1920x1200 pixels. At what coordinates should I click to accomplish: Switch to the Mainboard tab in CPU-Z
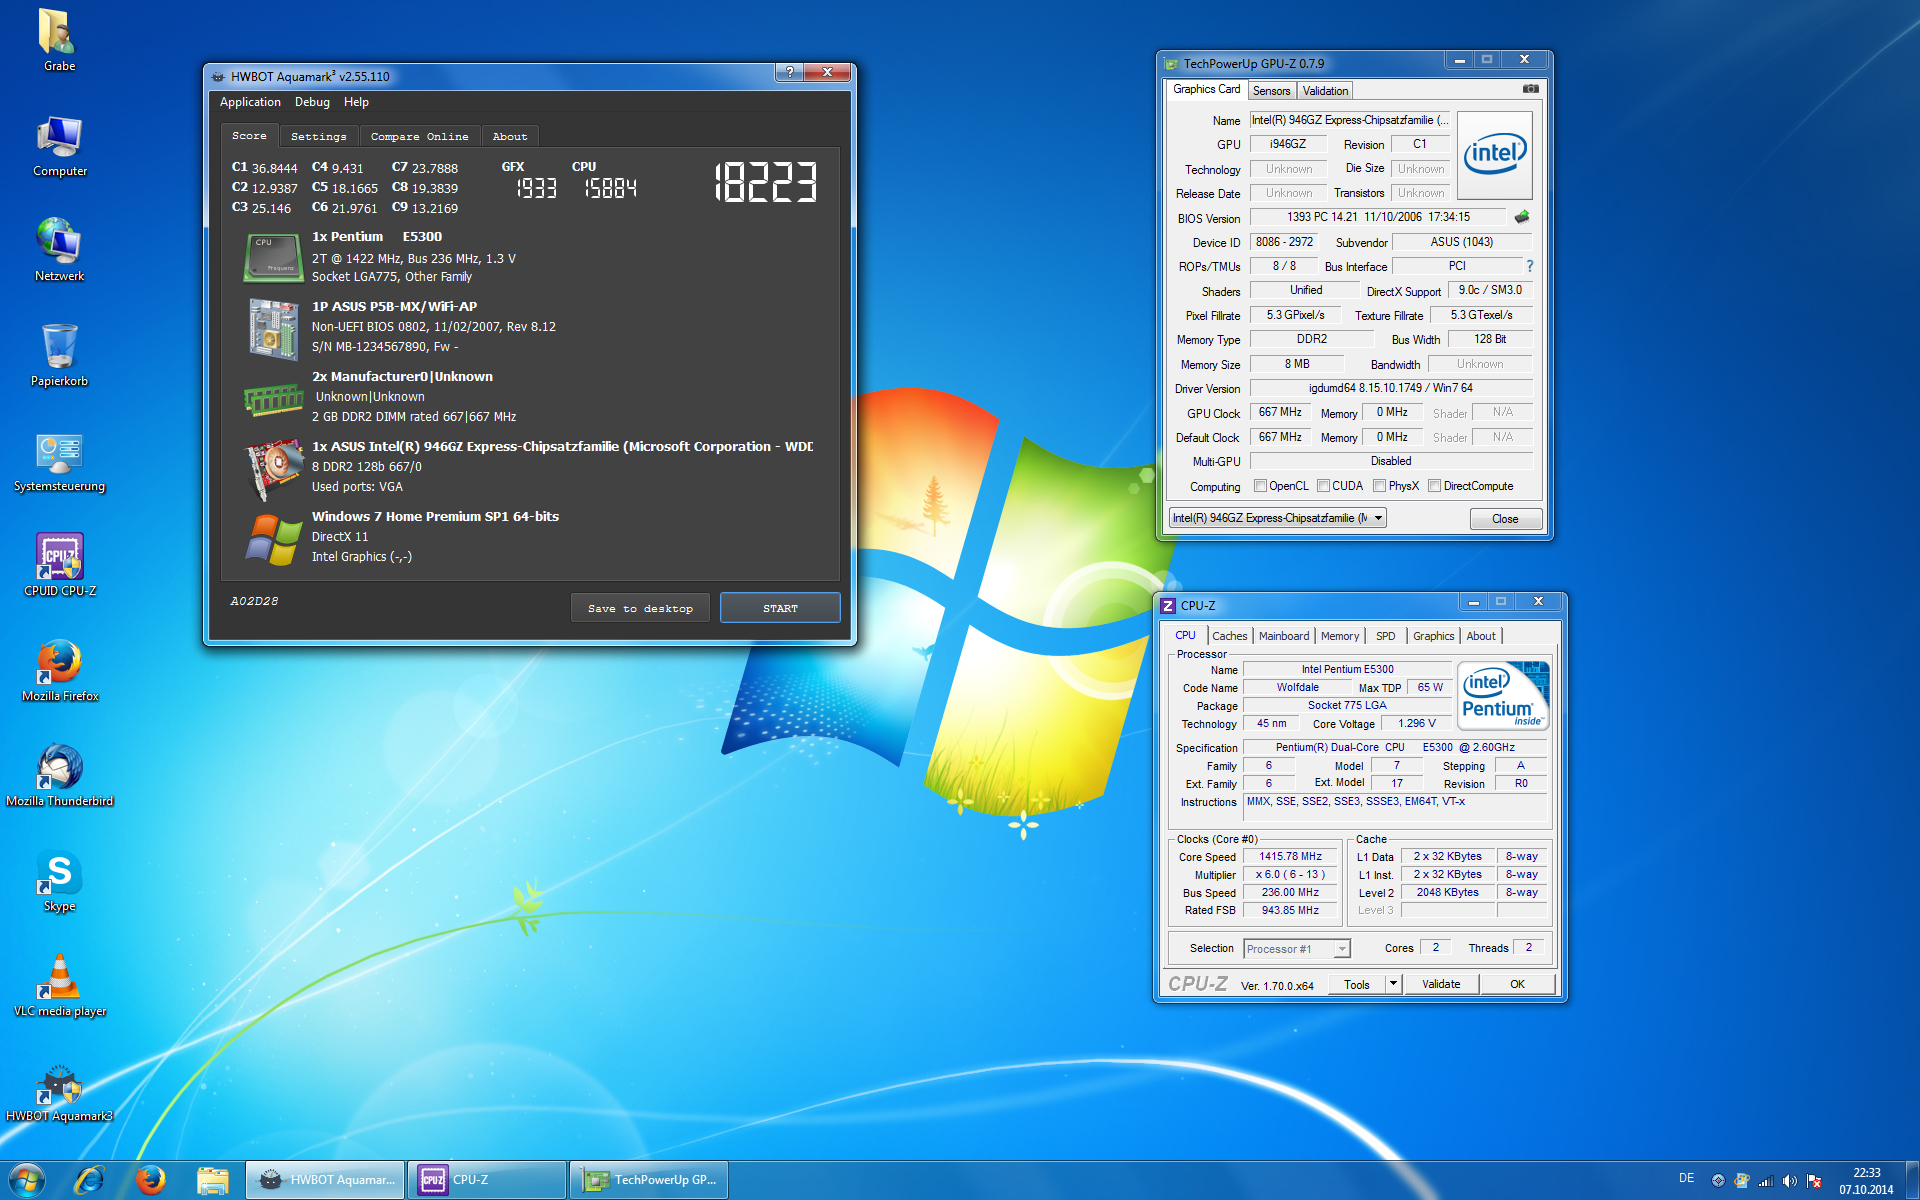1284,636
